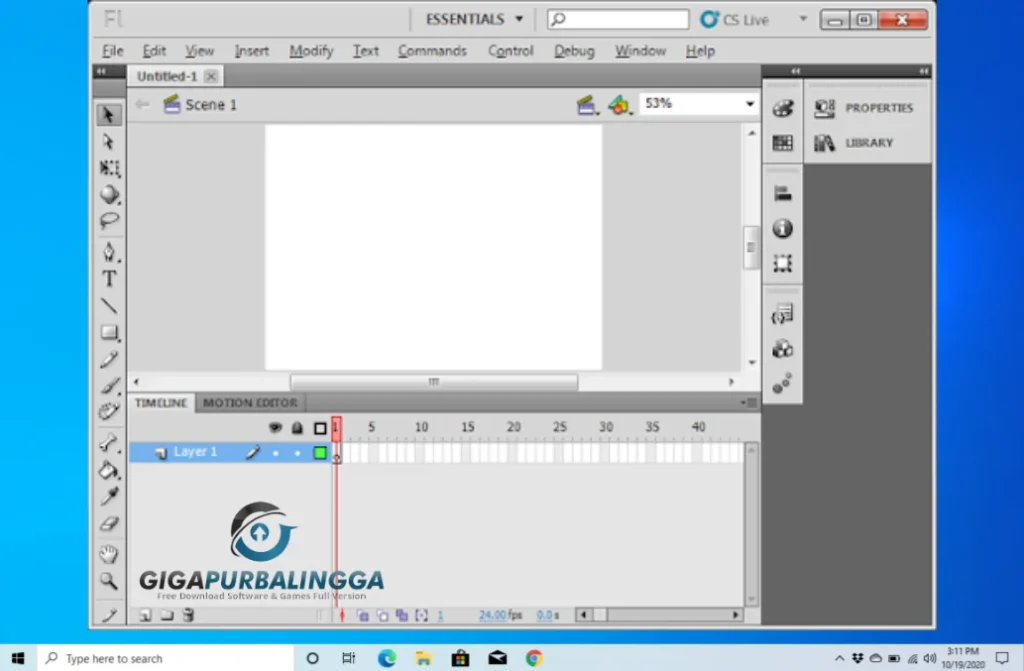Delete the selected layer using trash icon
1024x671 pixels.
click(188, 615)
